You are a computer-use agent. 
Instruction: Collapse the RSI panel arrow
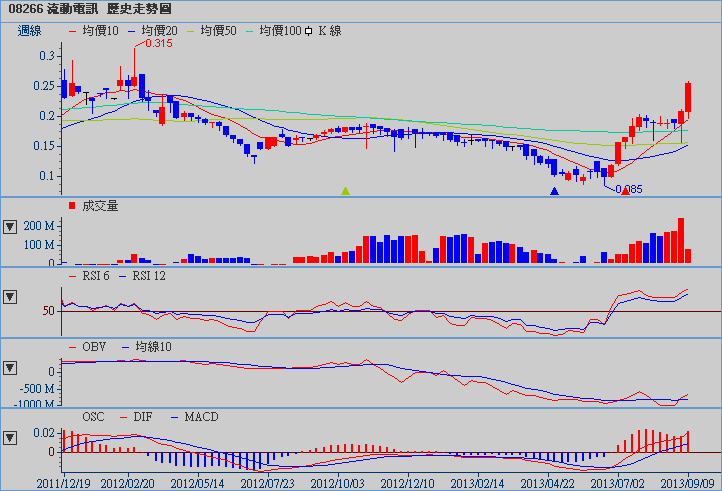(x=11, y=297)
